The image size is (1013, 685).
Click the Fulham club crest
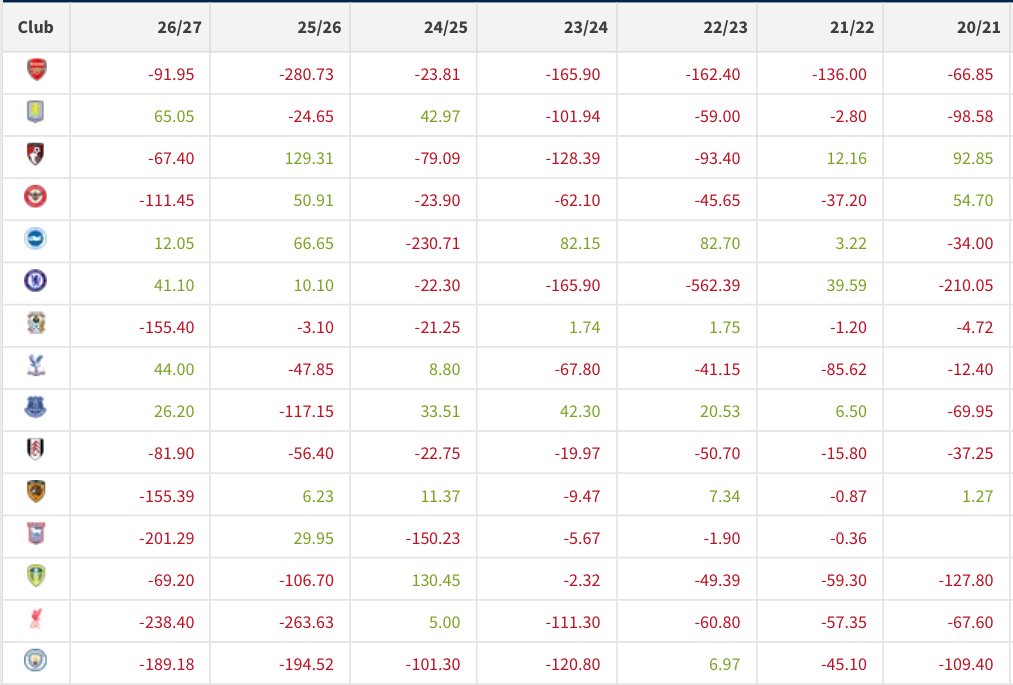36,449
